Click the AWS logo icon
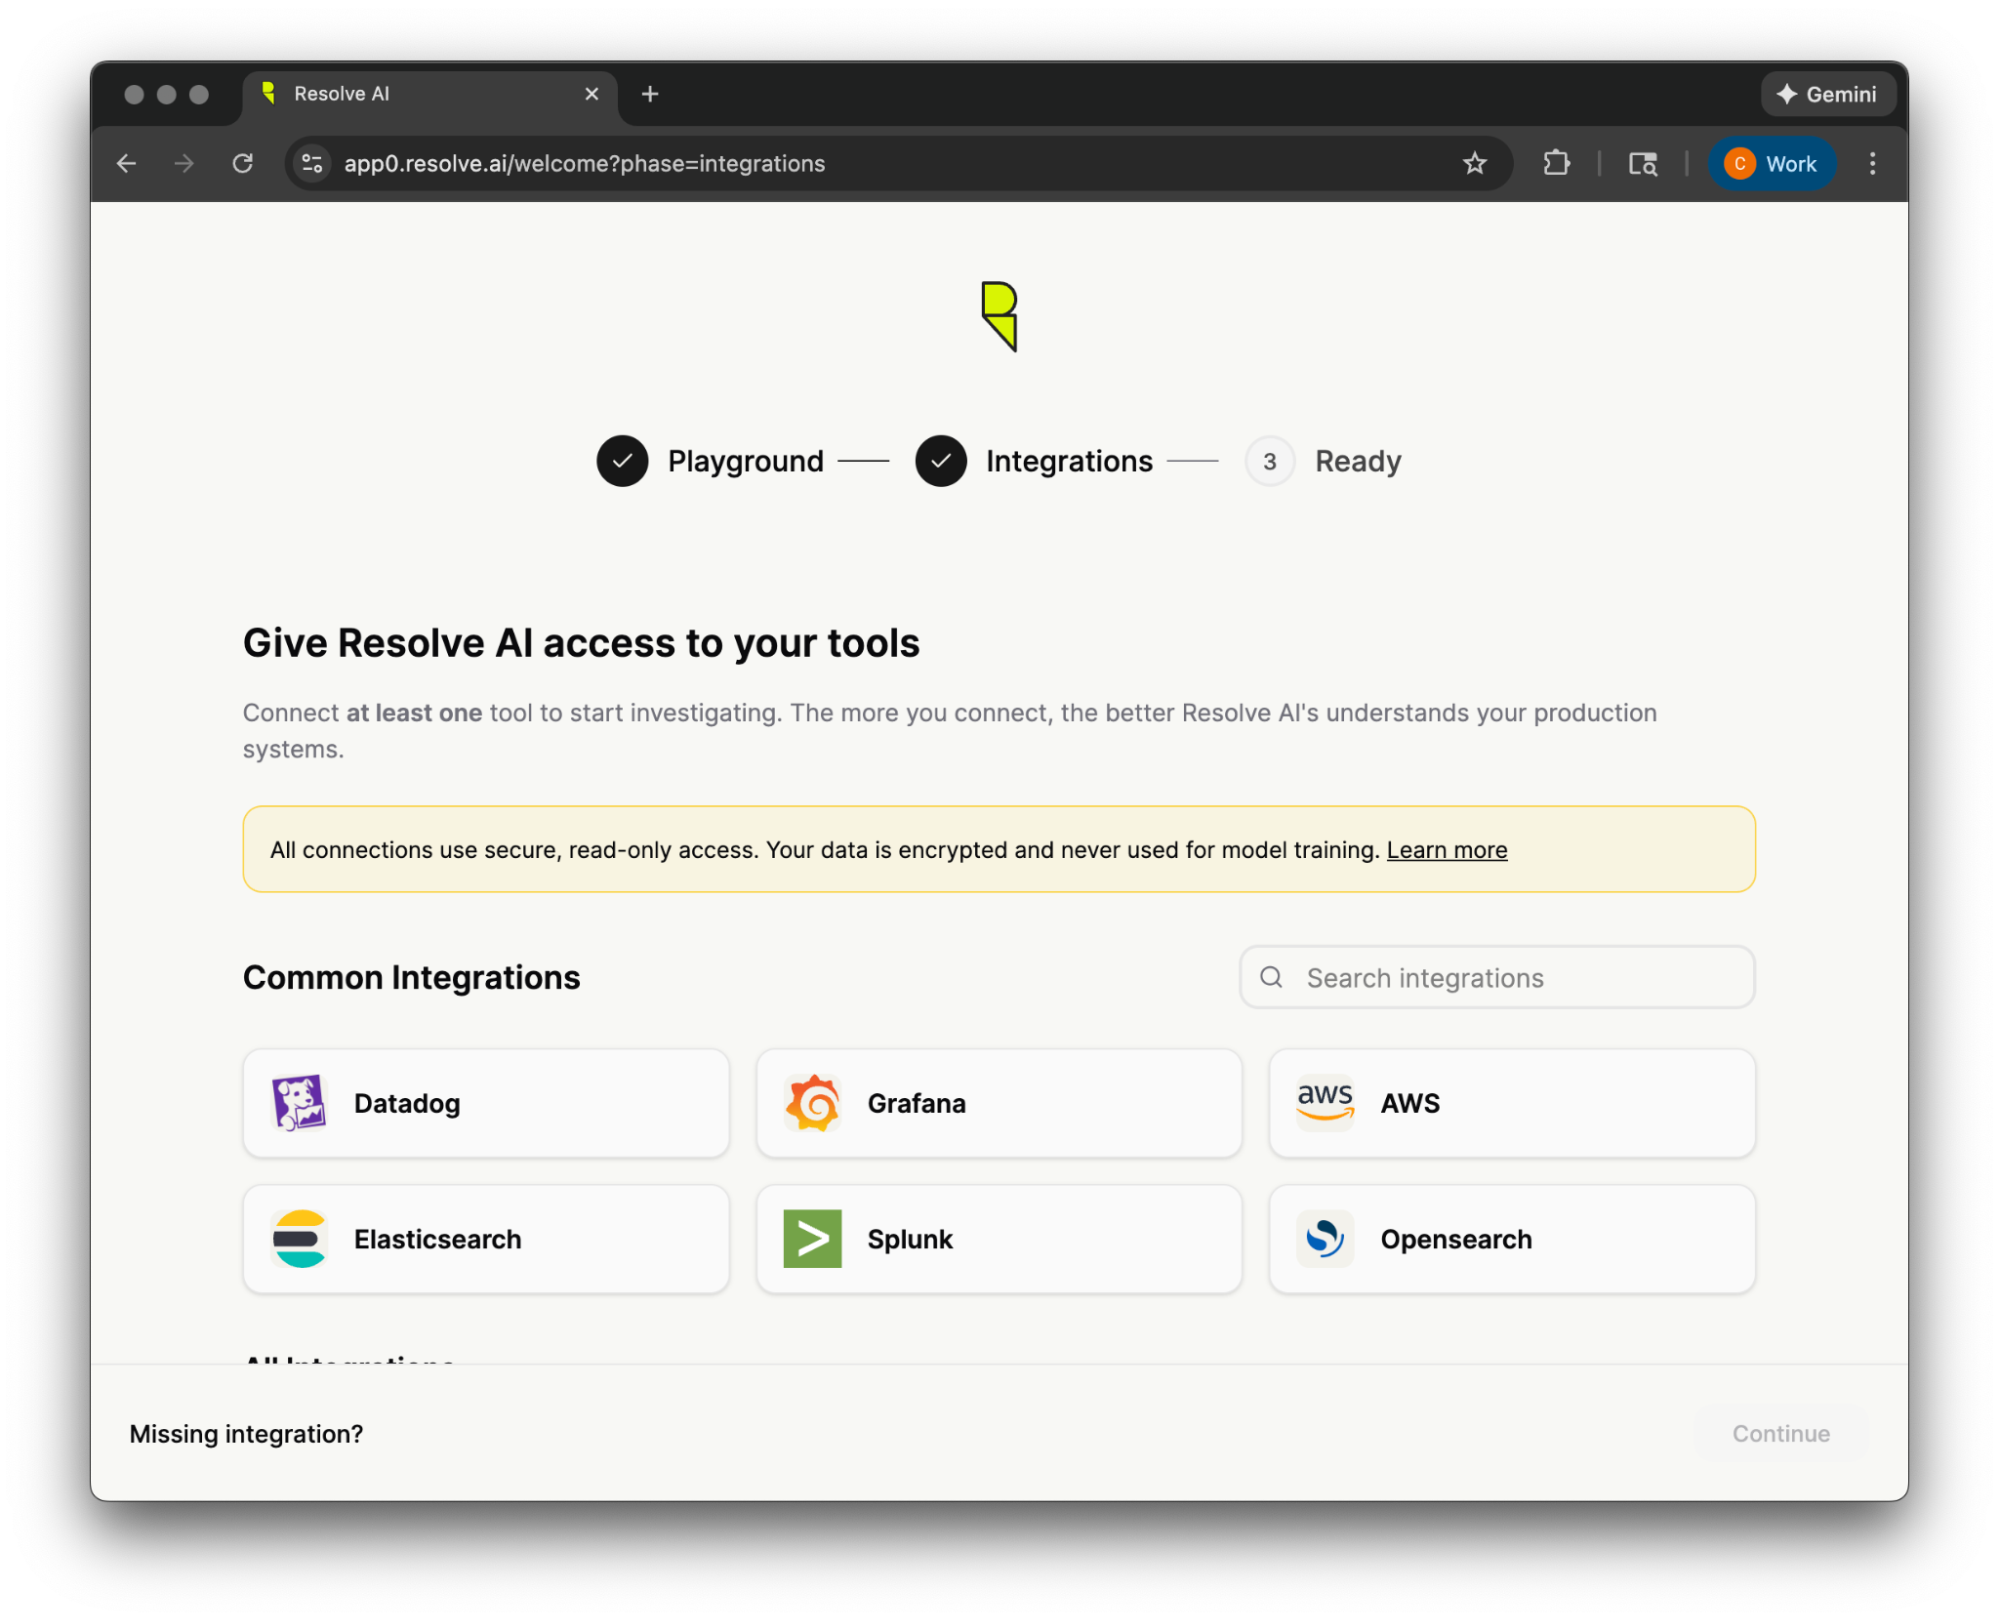 [1324, 1103]
